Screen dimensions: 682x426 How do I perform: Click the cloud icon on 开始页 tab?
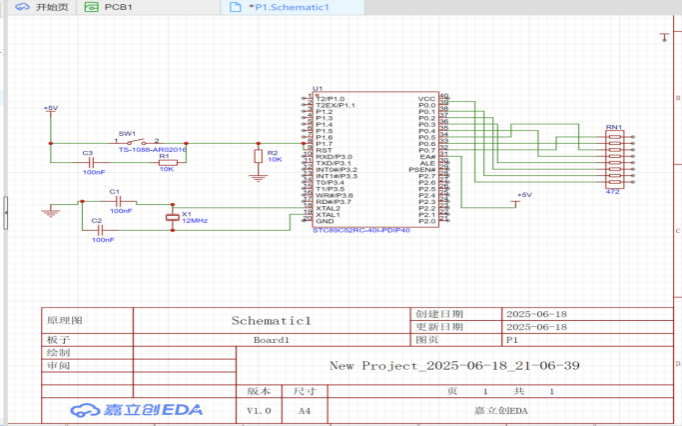point(22,7)
